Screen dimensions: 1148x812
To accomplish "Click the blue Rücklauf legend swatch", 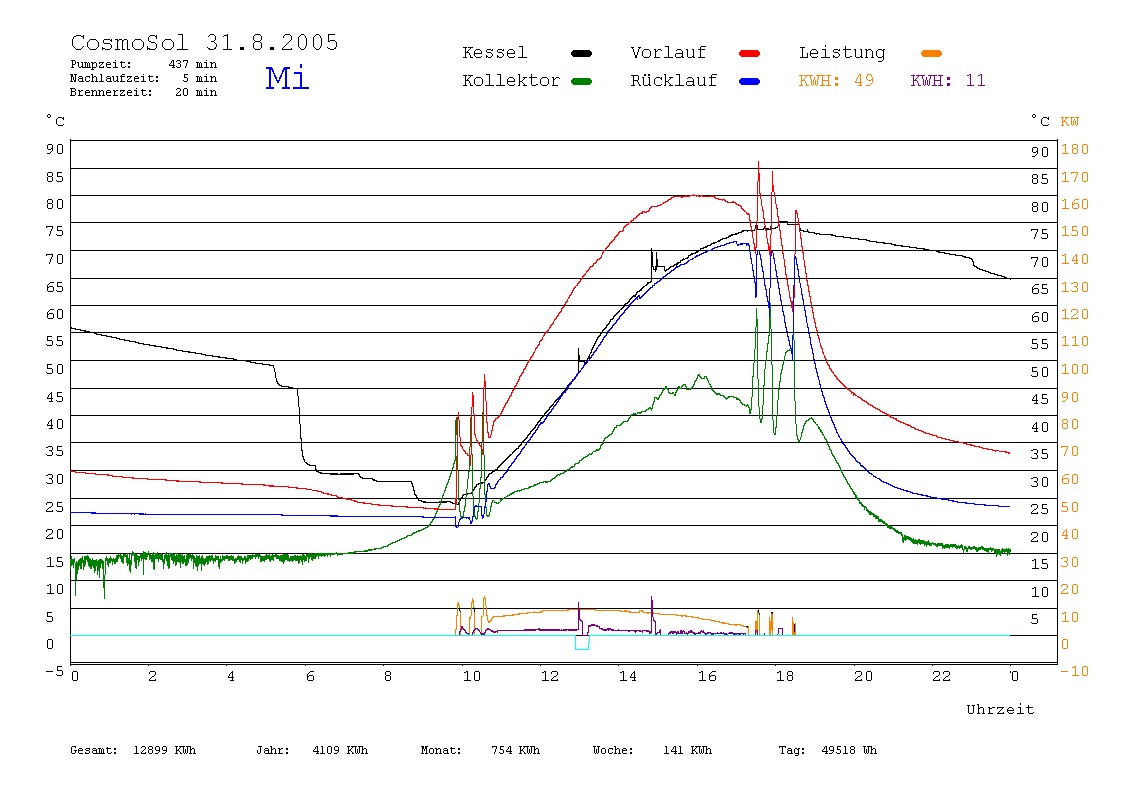I will (x=750, y=81).
